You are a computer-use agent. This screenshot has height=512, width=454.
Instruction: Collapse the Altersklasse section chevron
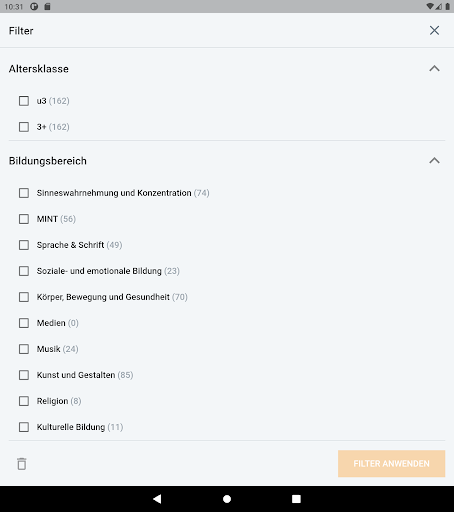[434, 69]
